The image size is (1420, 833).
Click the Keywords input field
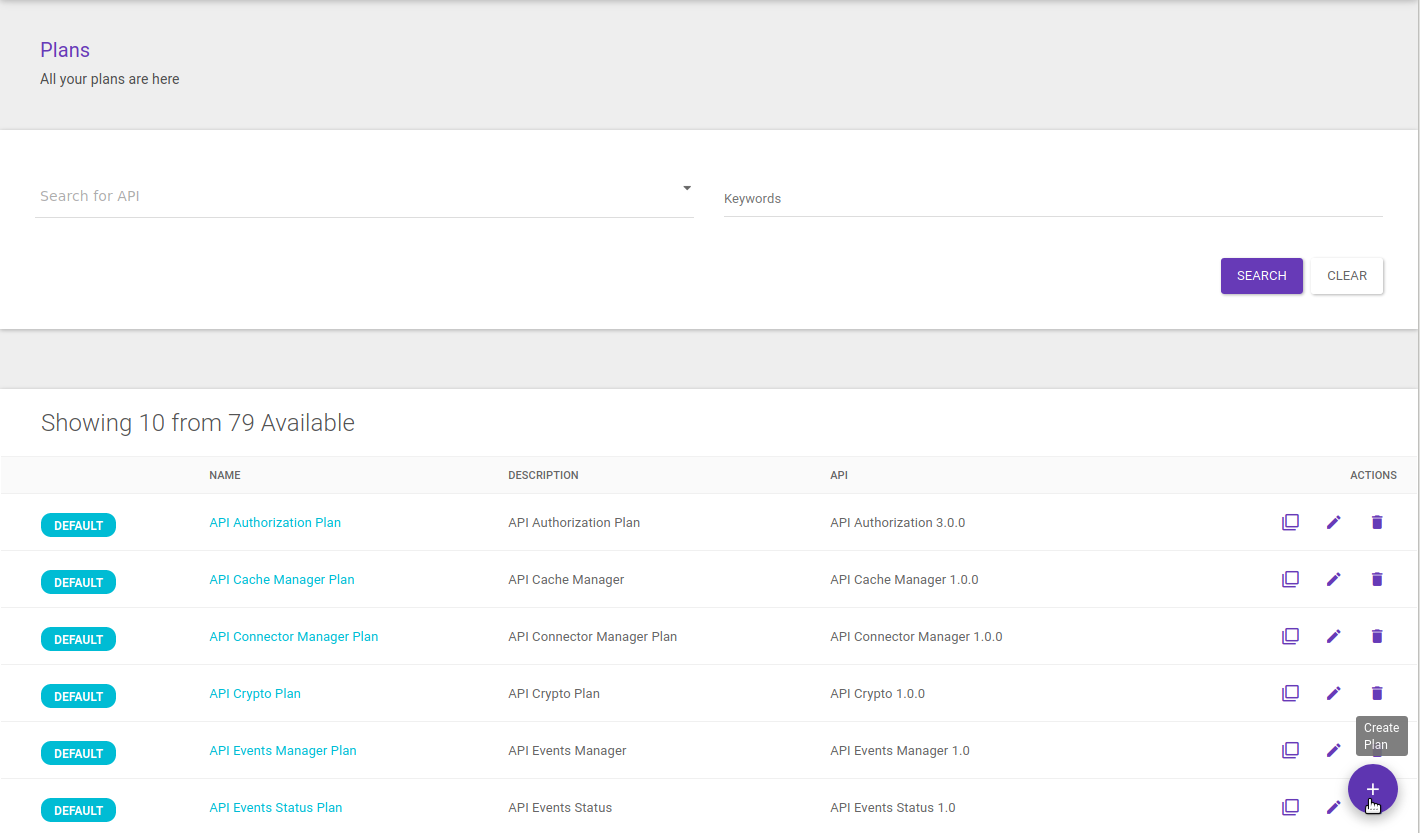coord(1052,198)
